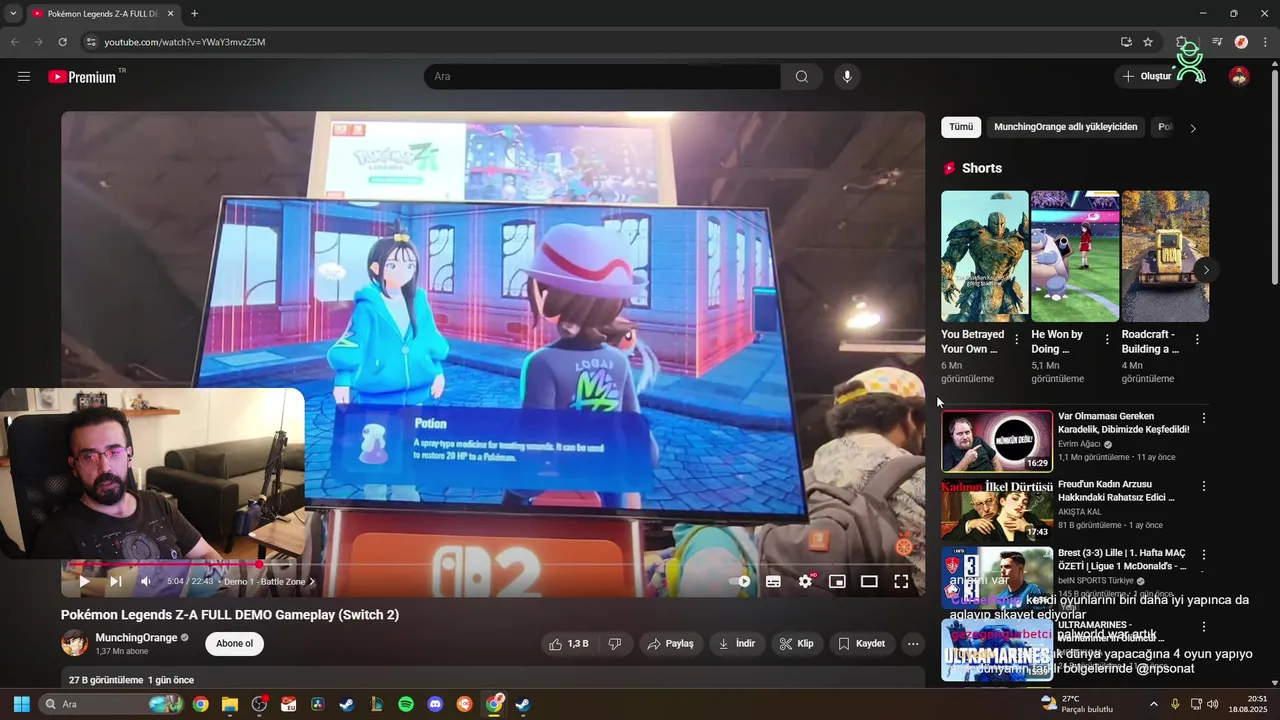
Task: Close the Pokémon Legends Z-A tab
Action: click(170, 14)
